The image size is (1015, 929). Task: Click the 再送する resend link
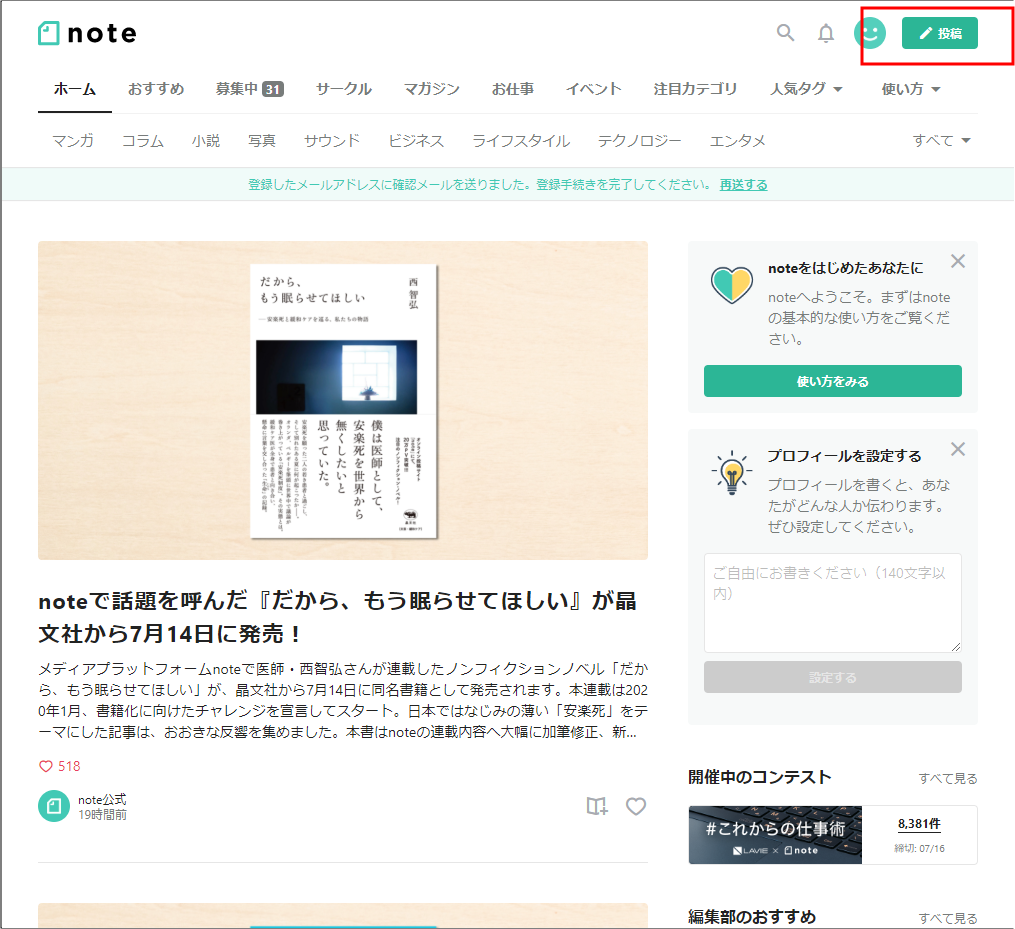[743, 185]
